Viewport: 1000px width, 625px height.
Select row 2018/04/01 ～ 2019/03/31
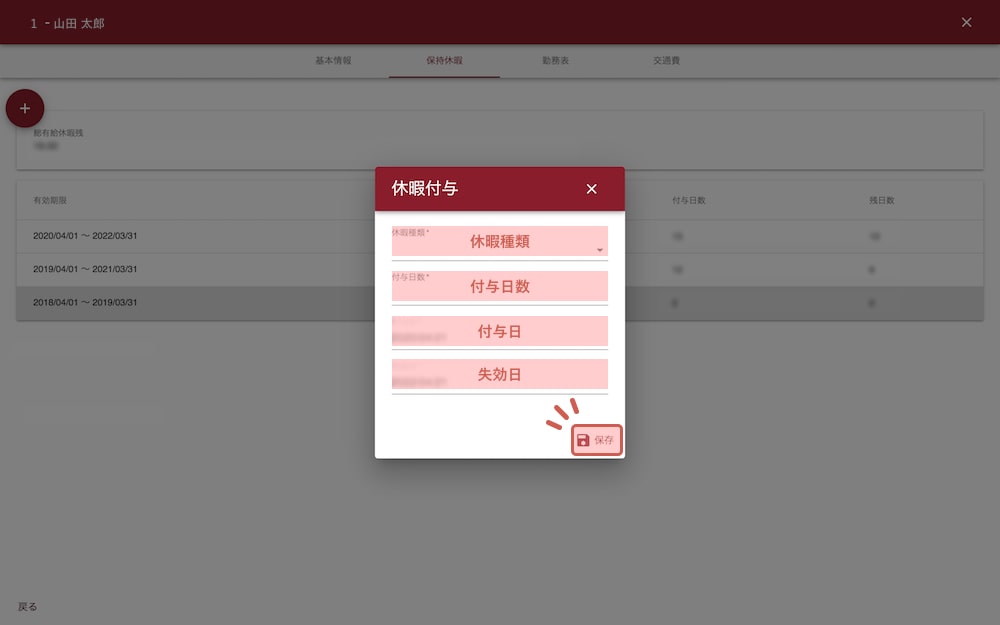85,302
